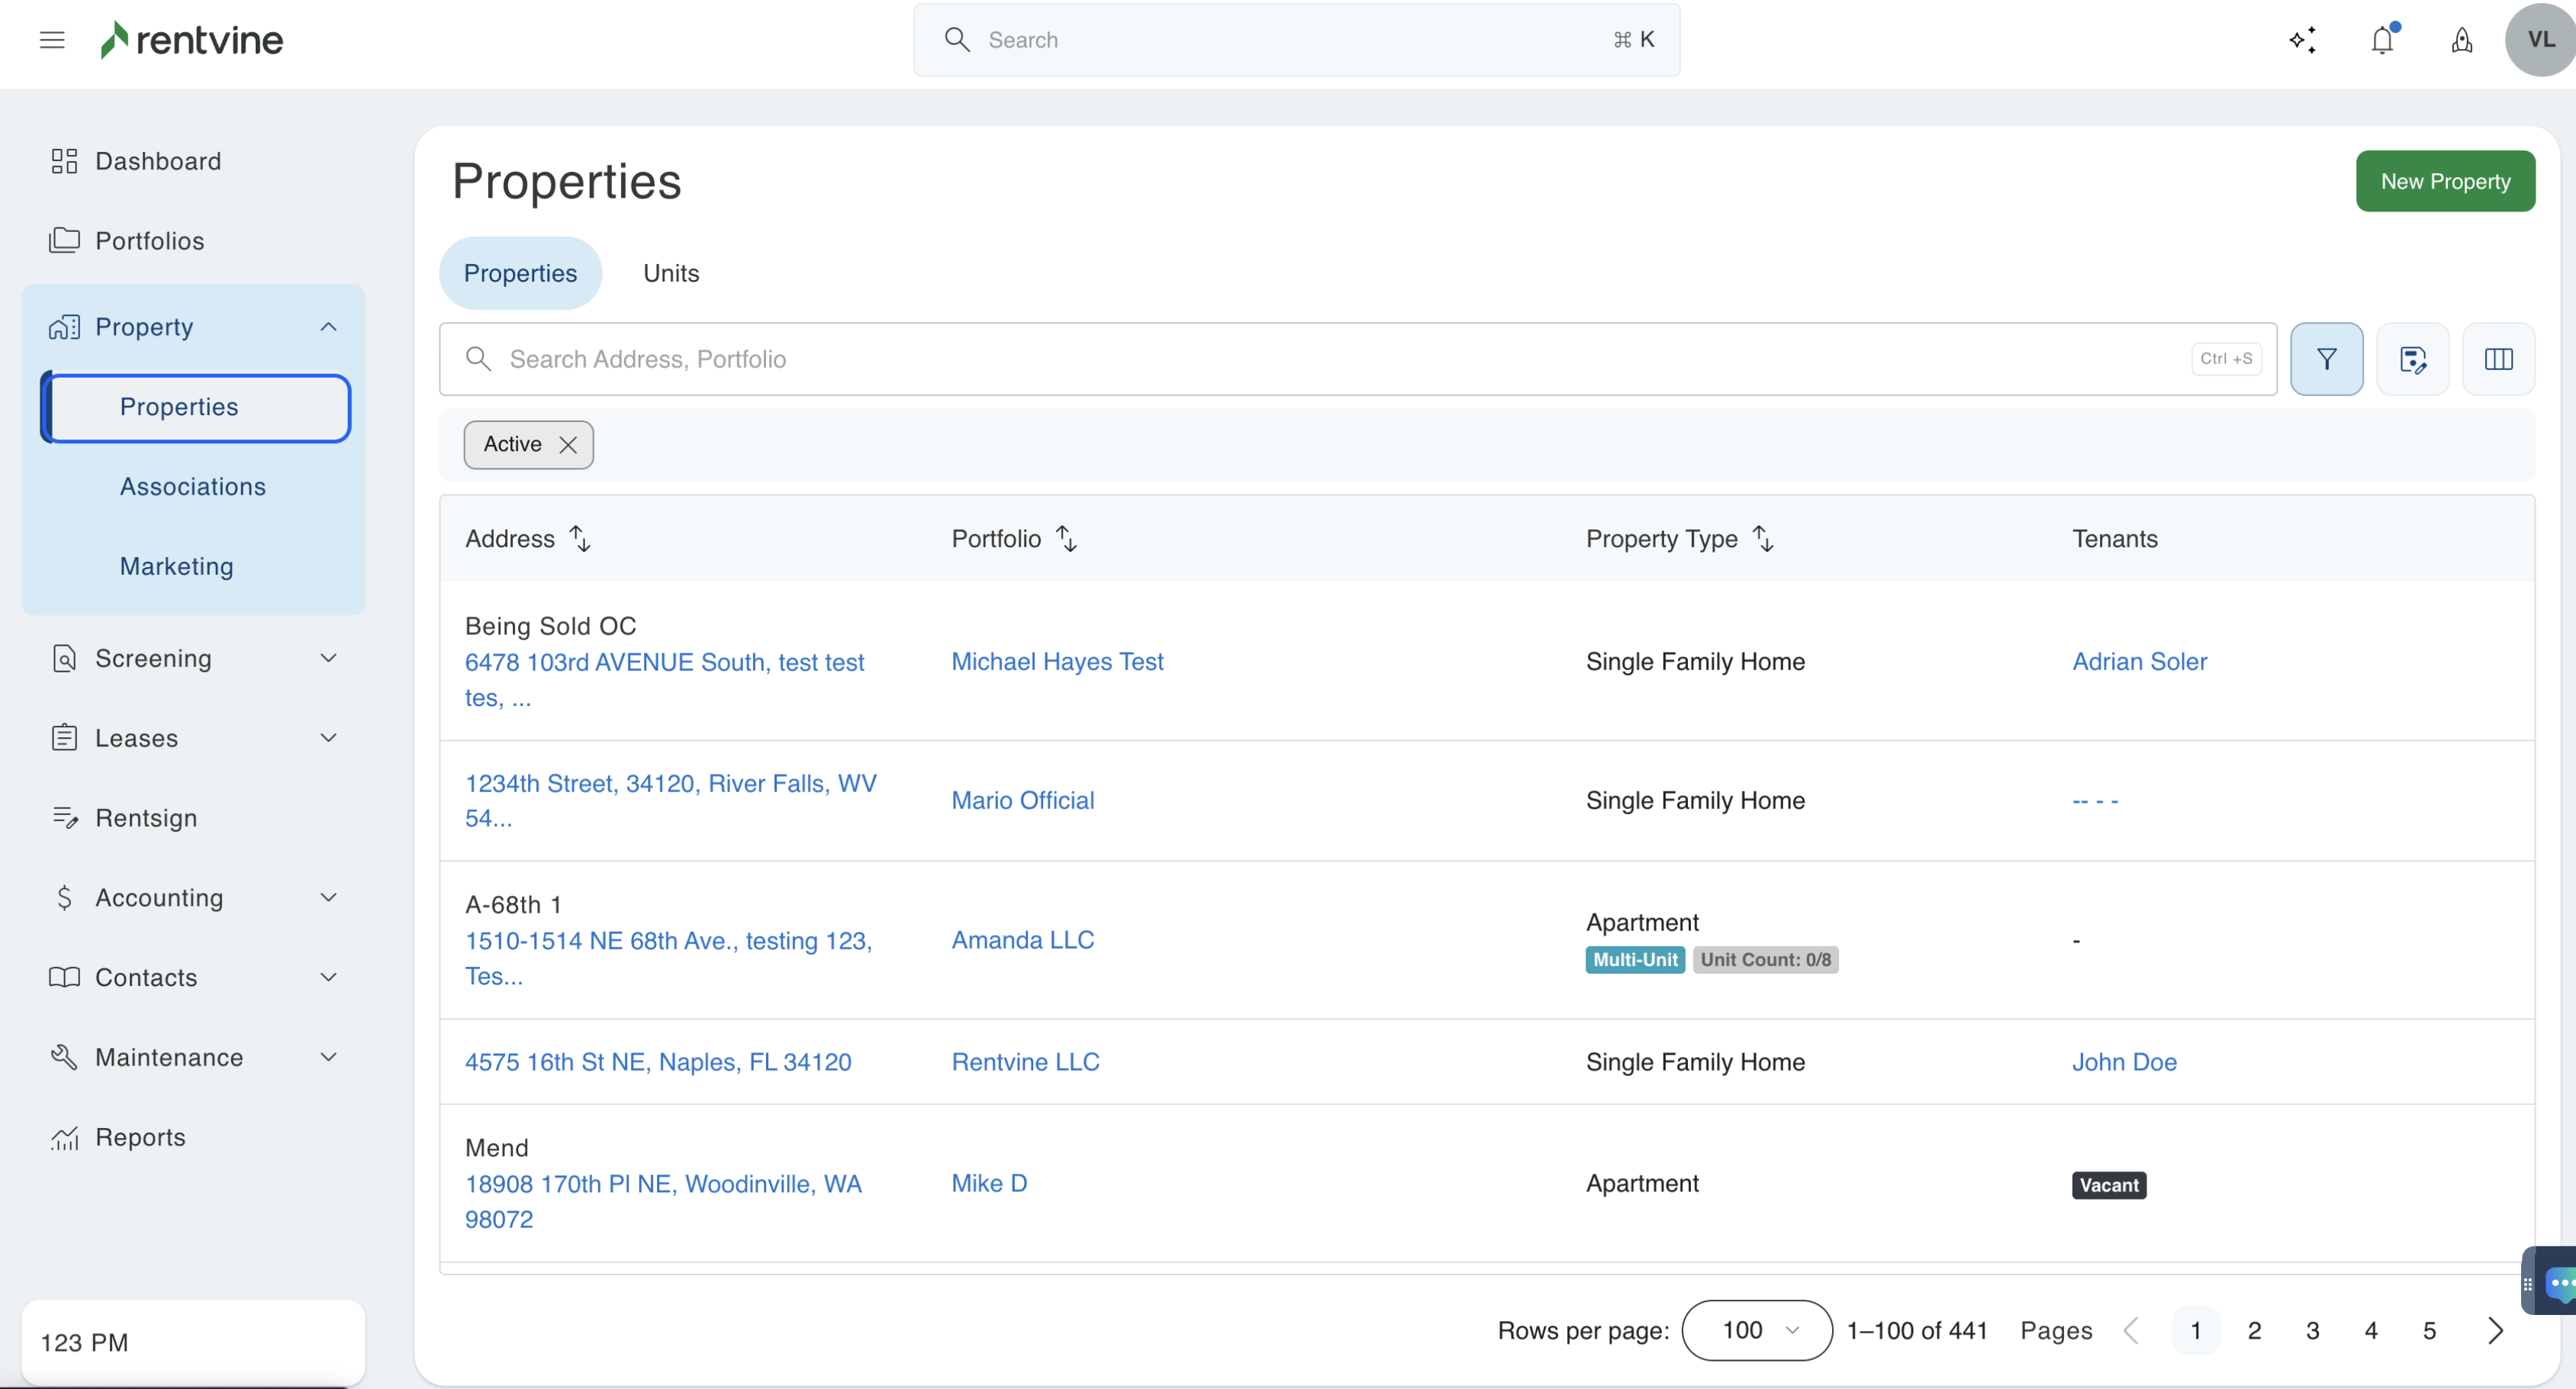Open the hamburger menu icon
Image resolution: width=2576 pixels, height=1389 pixels.
point(52,40)
